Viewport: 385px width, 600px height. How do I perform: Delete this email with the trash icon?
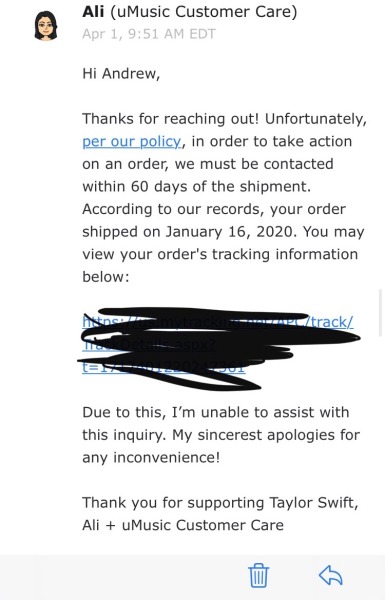tap(259, 575)
